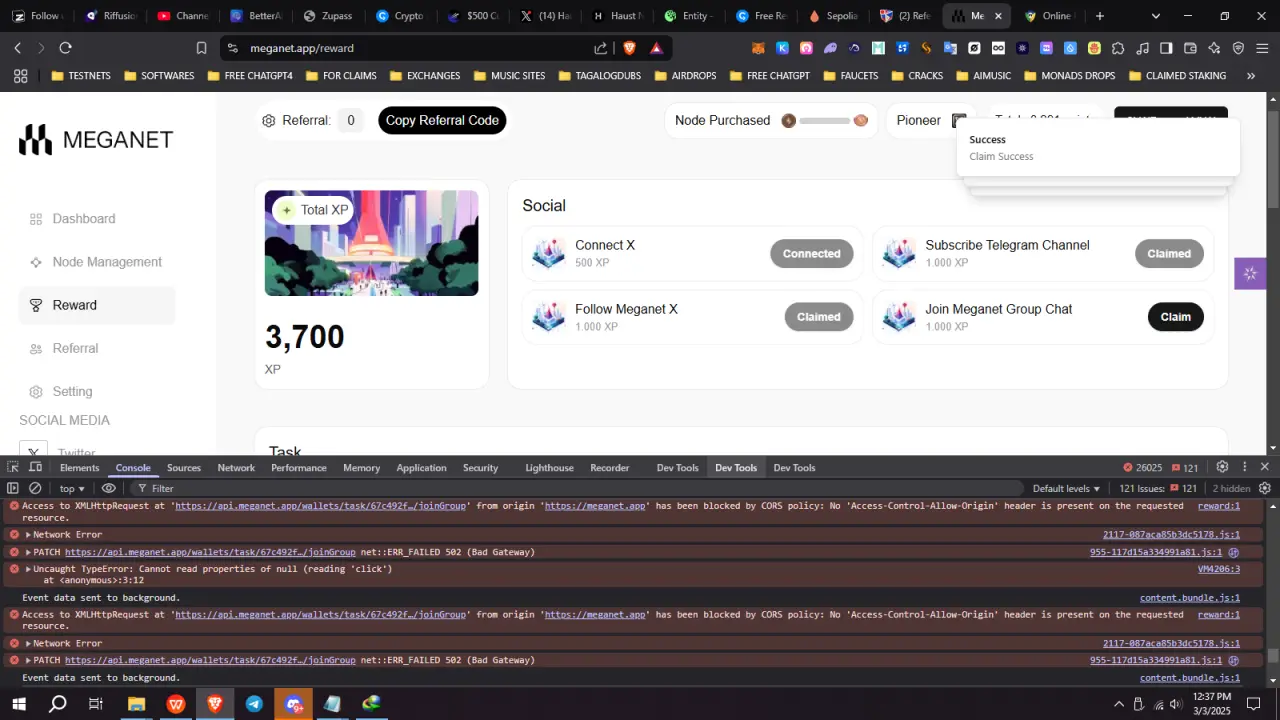Expand the last PATCH joinGroup error
The width and height of the screenshot is (1280, 720).
(28, 660)
